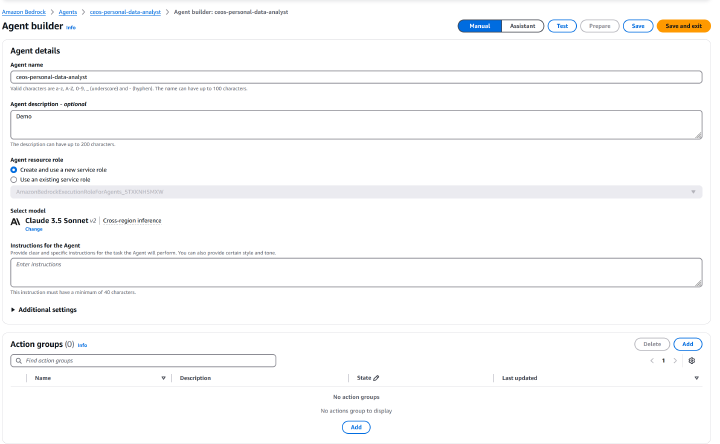Viewport: 720px width, 444px height.
Task: Switch the builder to Assistant mode
Action: [x=521, y=26]
